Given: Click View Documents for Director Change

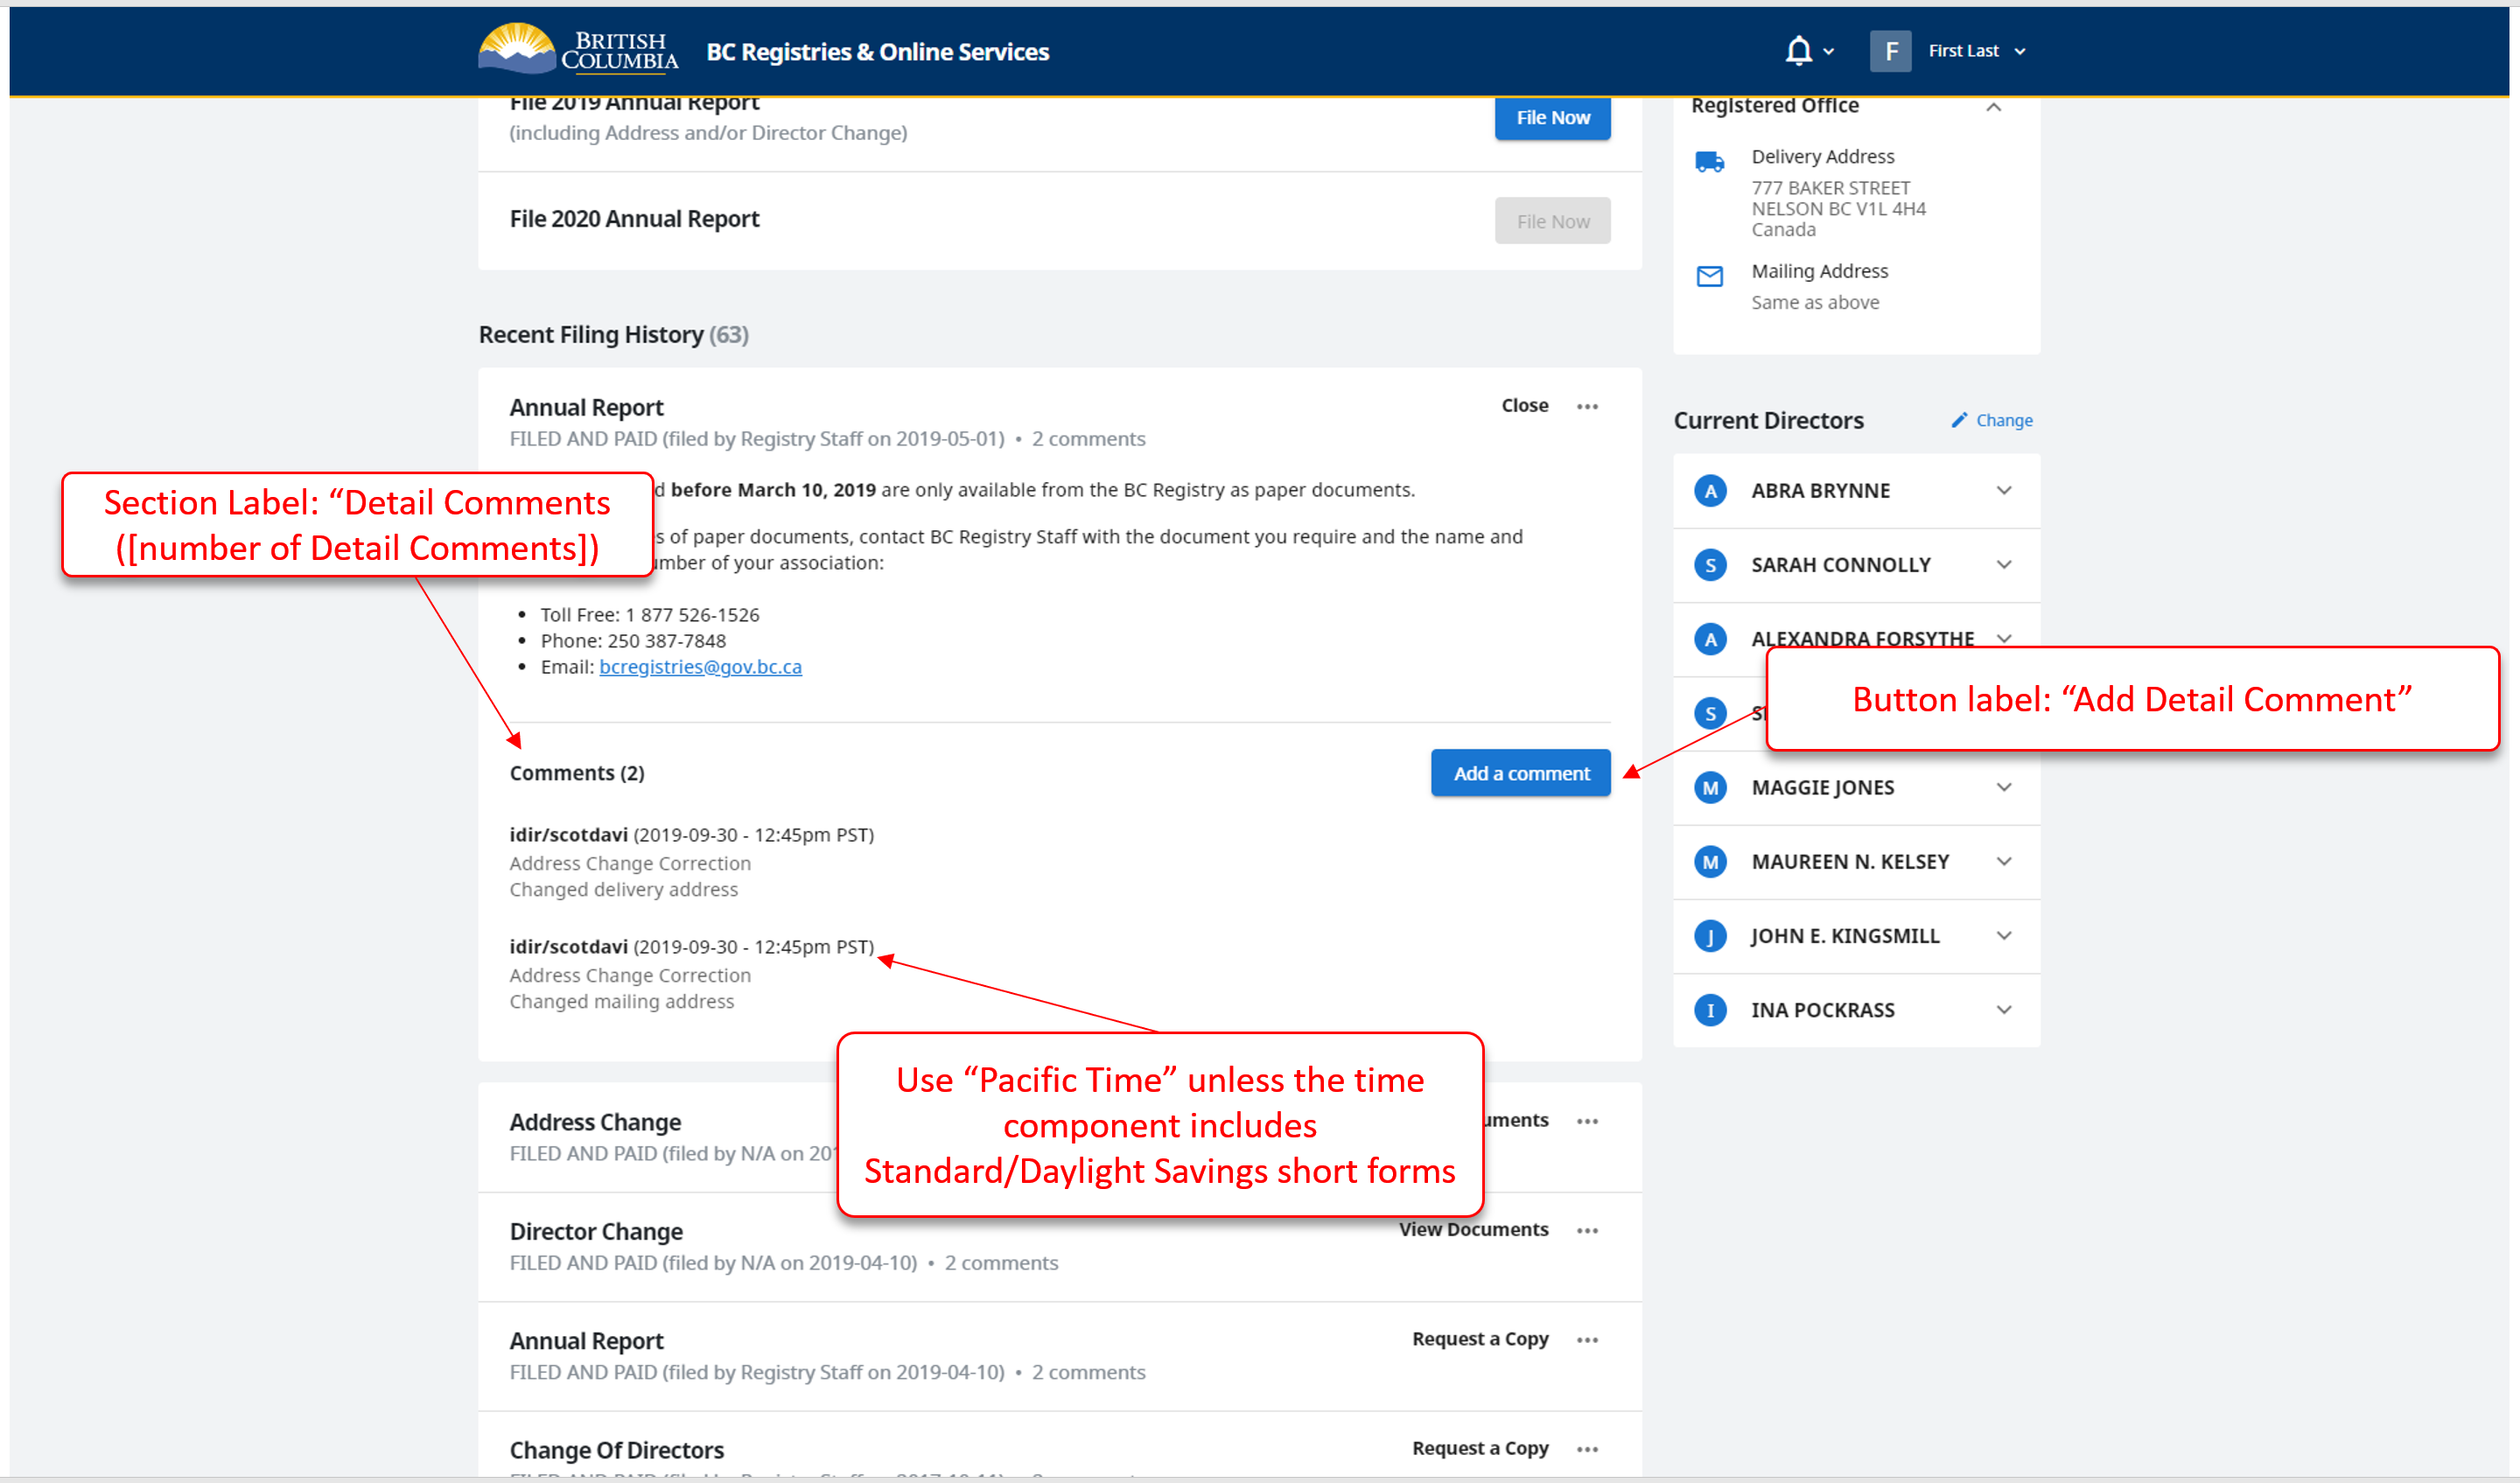Looking at the screenshot, I should click(1473, 1230).
